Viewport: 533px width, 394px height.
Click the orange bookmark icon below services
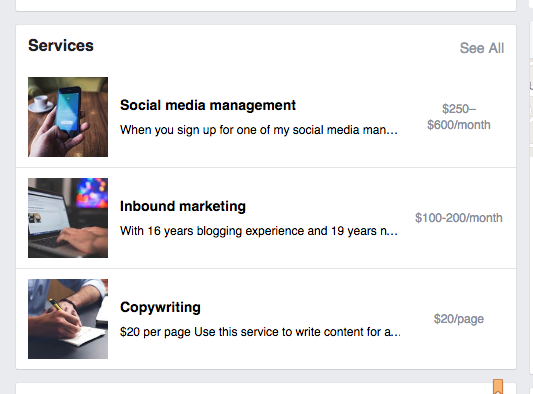pyautogui.click(x=498, y=387)
